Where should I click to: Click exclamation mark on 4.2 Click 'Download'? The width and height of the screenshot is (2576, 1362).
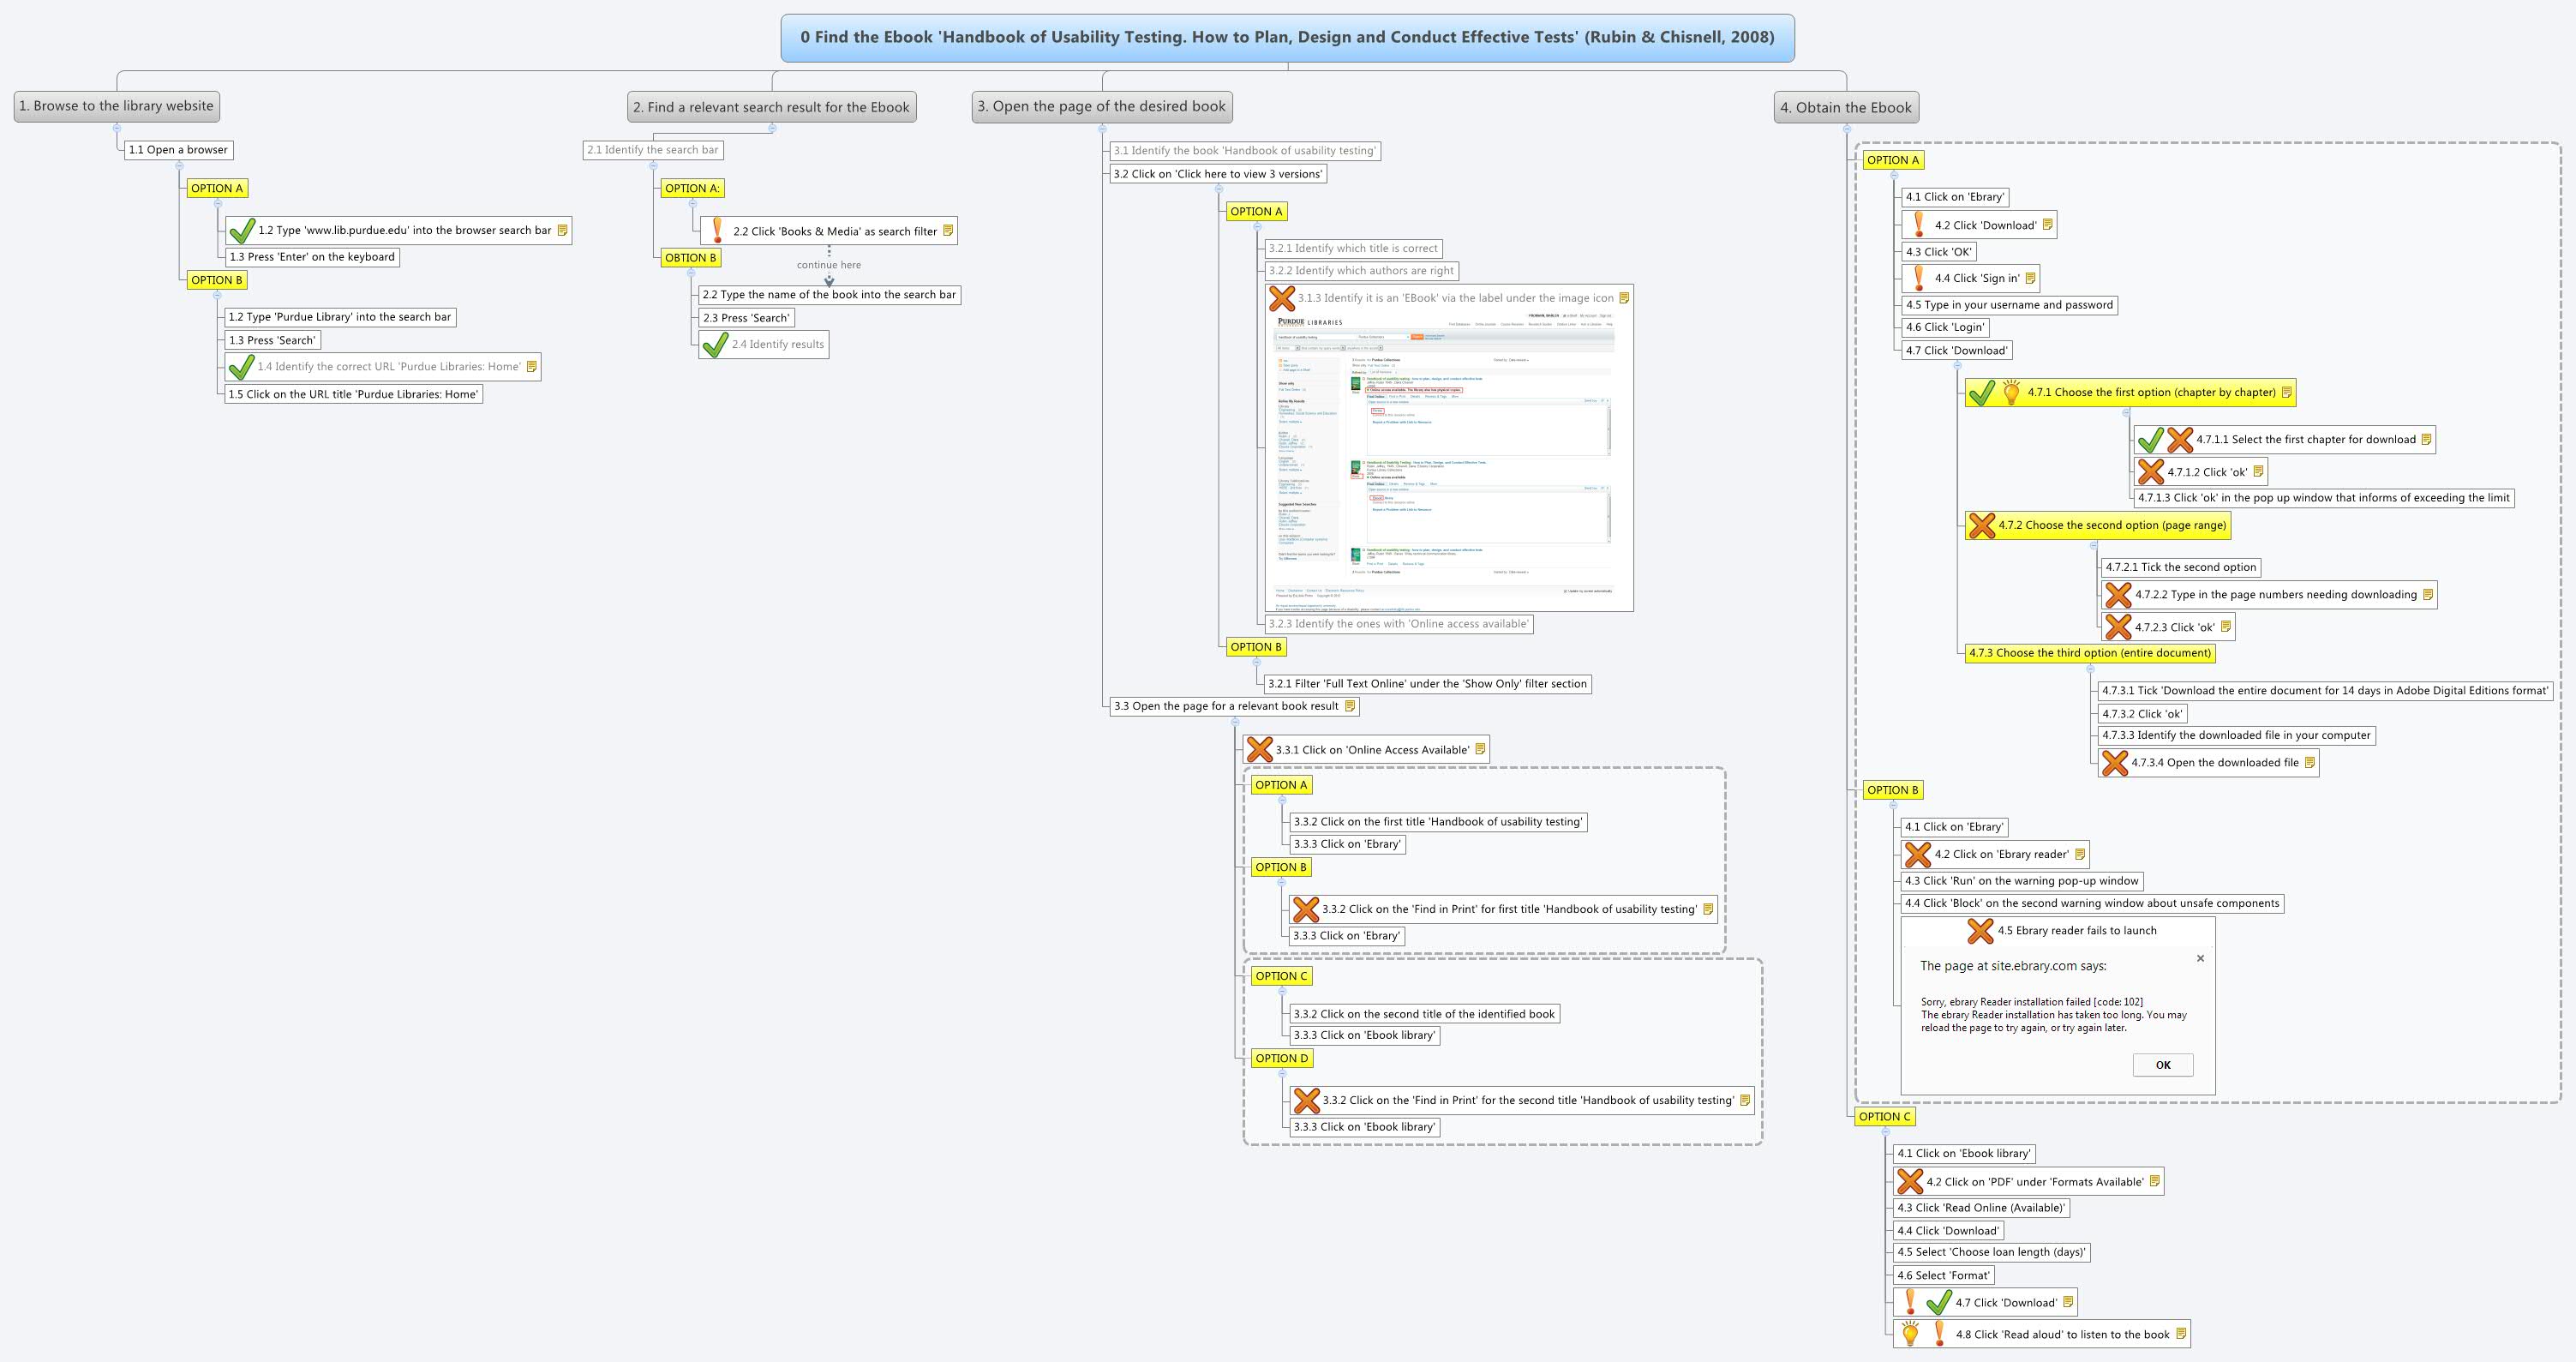[x=1918, y=225]
